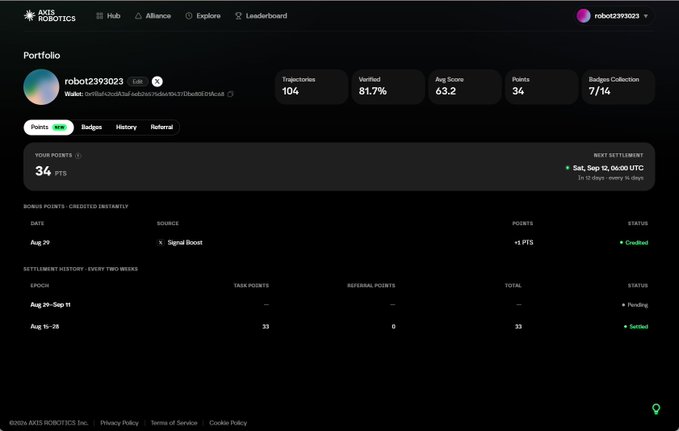679x431 pixels.
Task: Open the linked X account icon
Action: 157,81
